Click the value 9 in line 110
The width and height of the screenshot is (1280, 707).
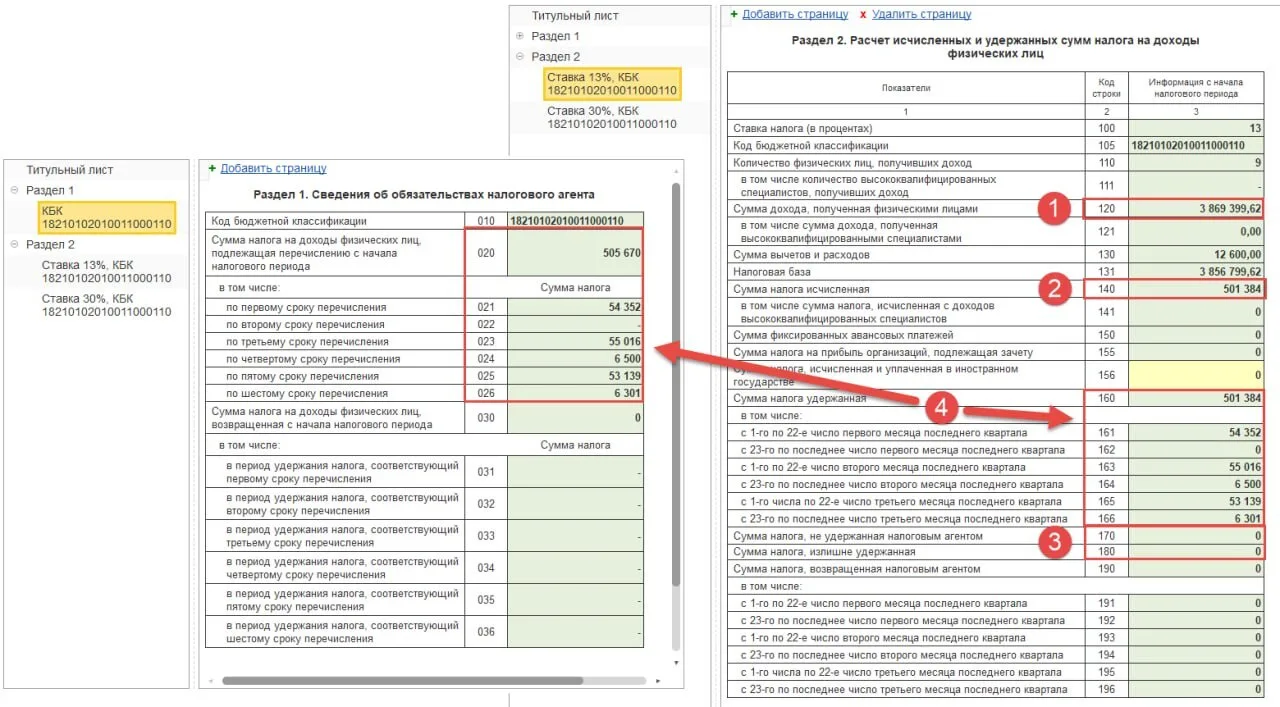point(1197,163)
